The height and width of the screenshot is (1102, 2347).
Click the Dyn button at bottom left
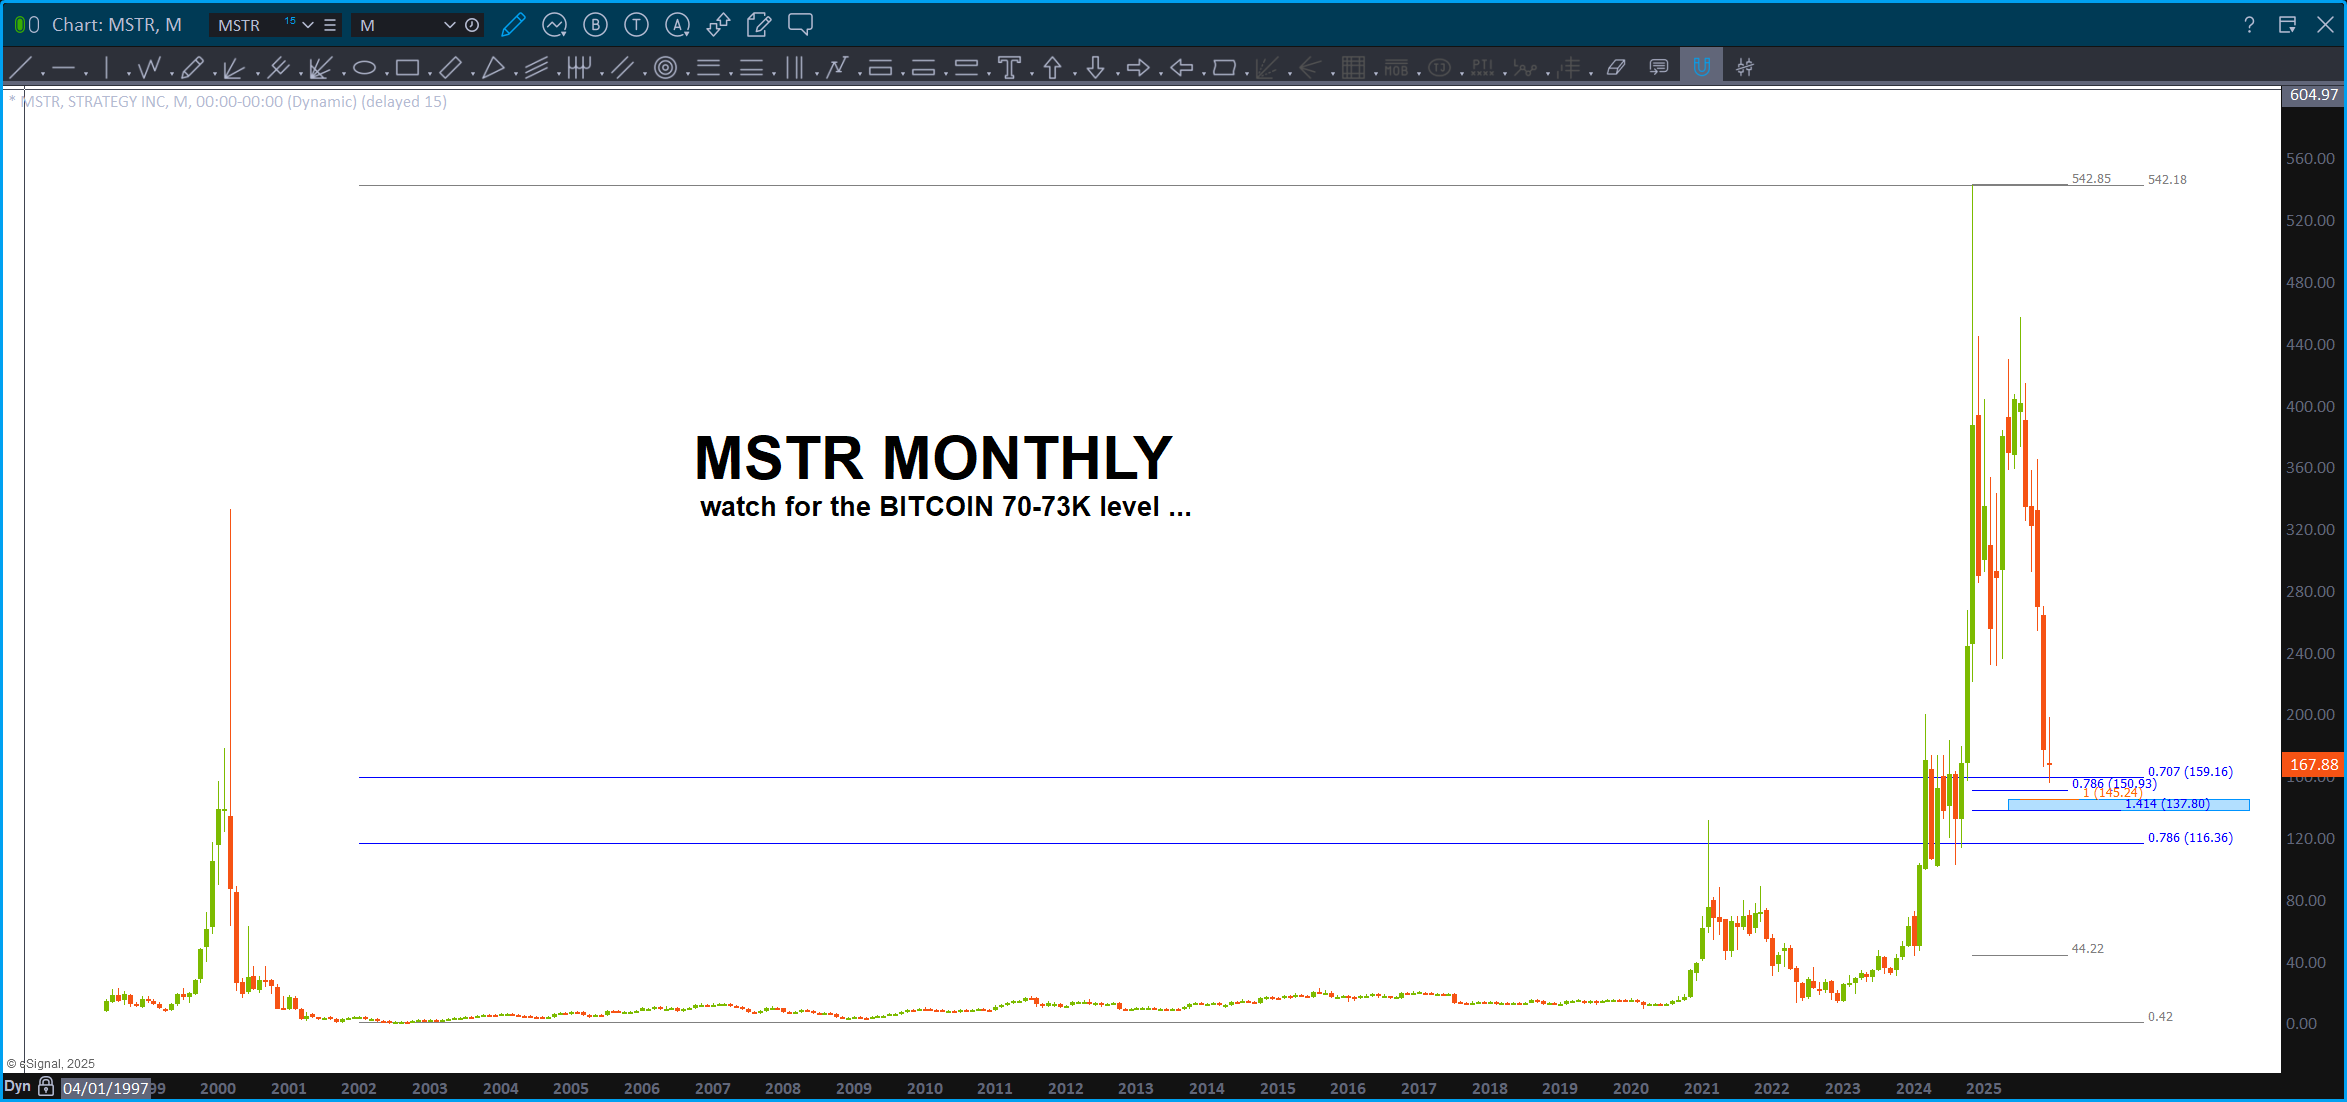[x=17, y=1087]
